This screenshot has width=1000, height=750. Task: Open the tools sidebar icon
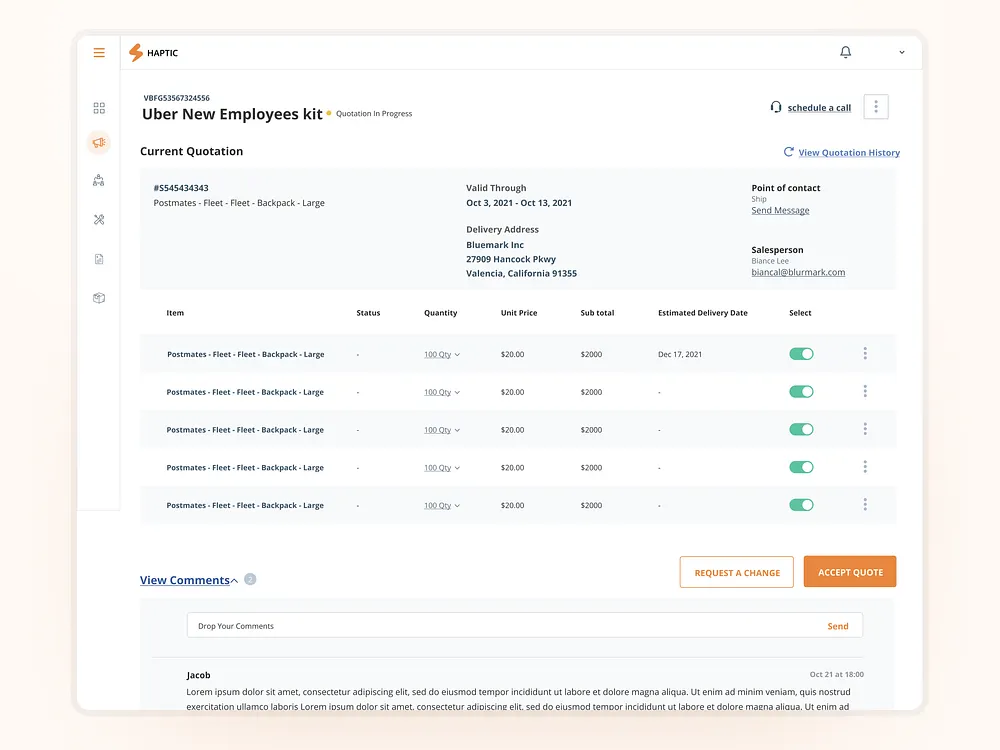click(x=99, y=220)
